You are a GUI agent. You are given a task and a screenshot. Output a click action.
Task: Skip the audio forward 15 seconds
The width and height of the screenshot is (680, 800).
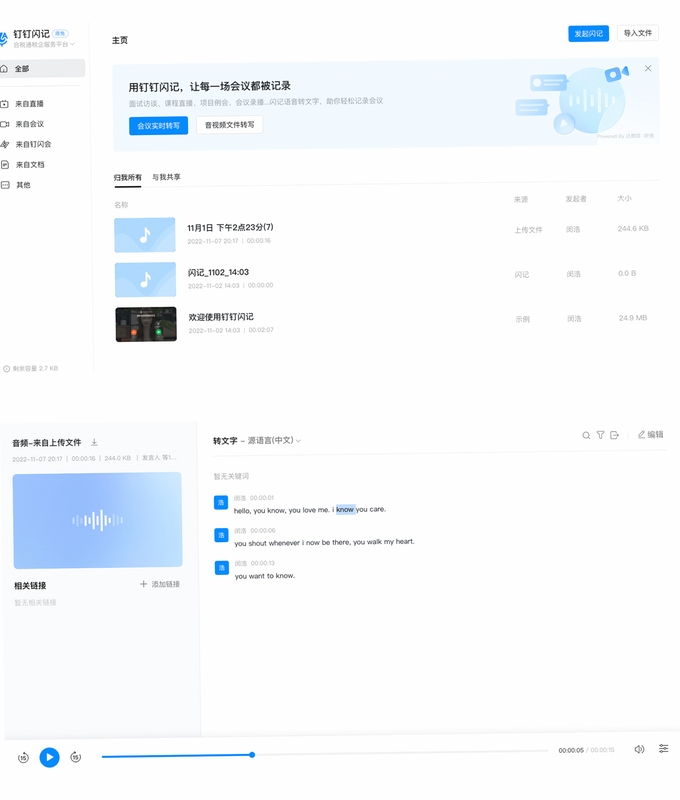click(x=75, y=757)
